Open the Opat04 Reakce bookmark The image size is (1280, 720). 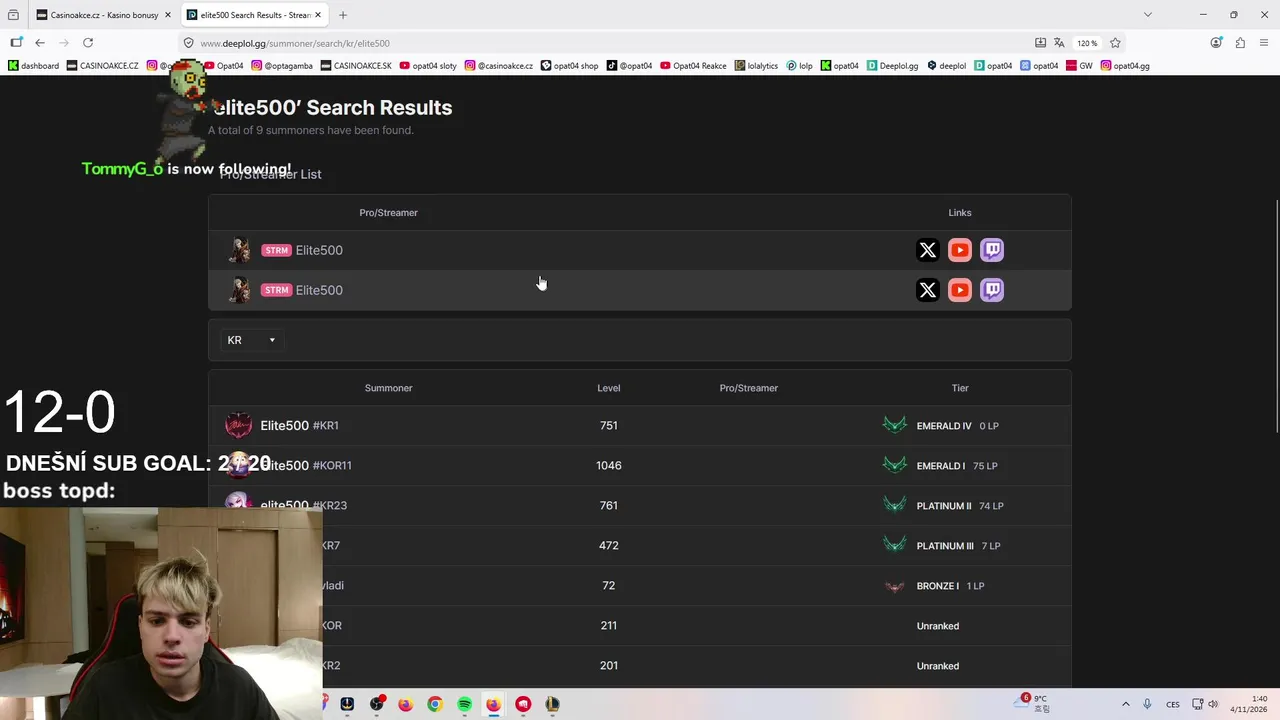click(694, 66)
